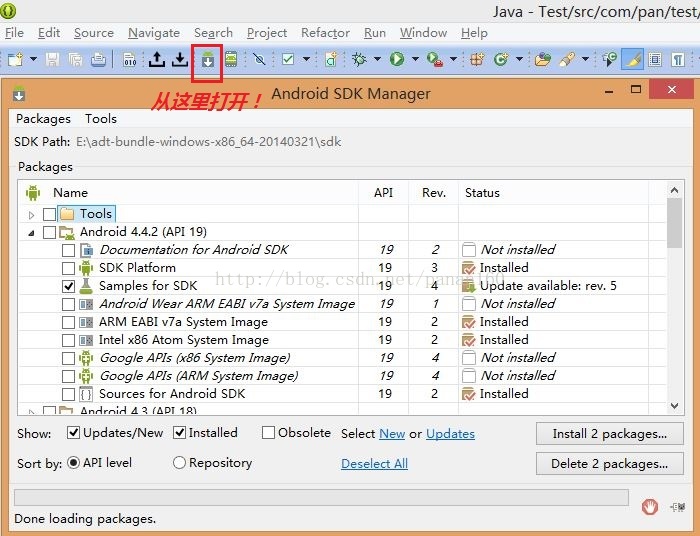Select the Google APIs (x86 System Image) row
The width and height of the screenshot is (700, 536).
tap(342, 358)
